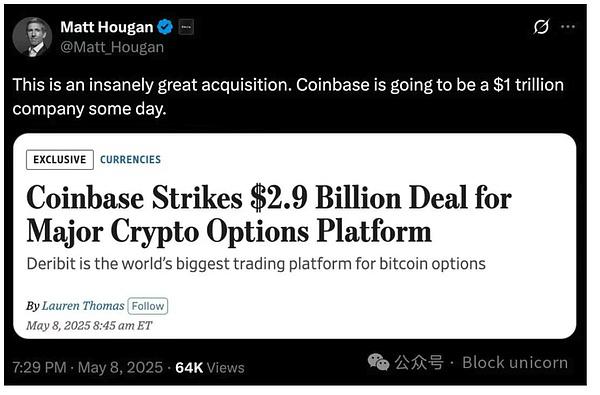Click the Grok explain-post icon
The image size is (600, 395).
(541, 27)
